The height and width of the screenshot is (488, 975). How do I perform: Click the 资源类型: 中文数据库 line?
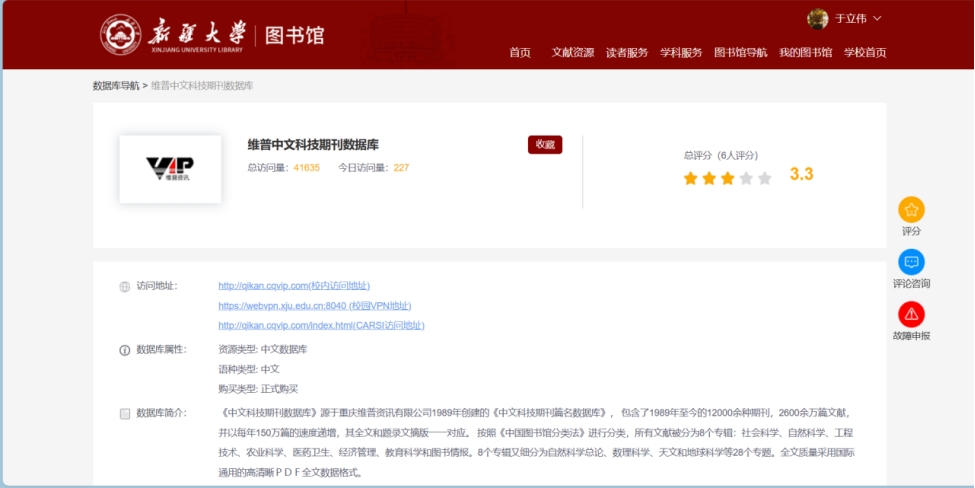262,349
